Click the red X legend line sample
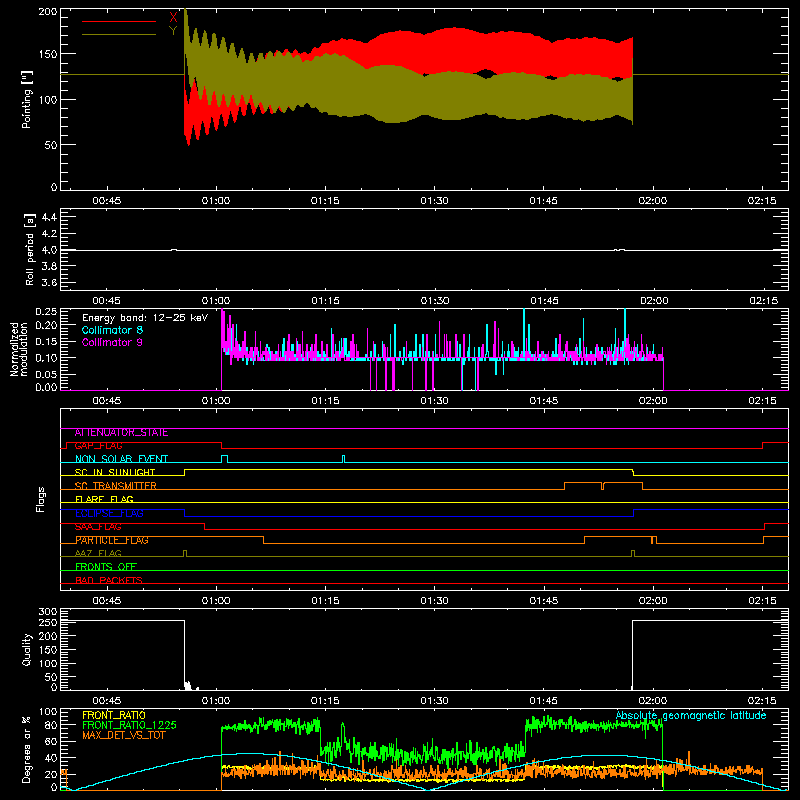The image size is (800, 800). (119, 21)
